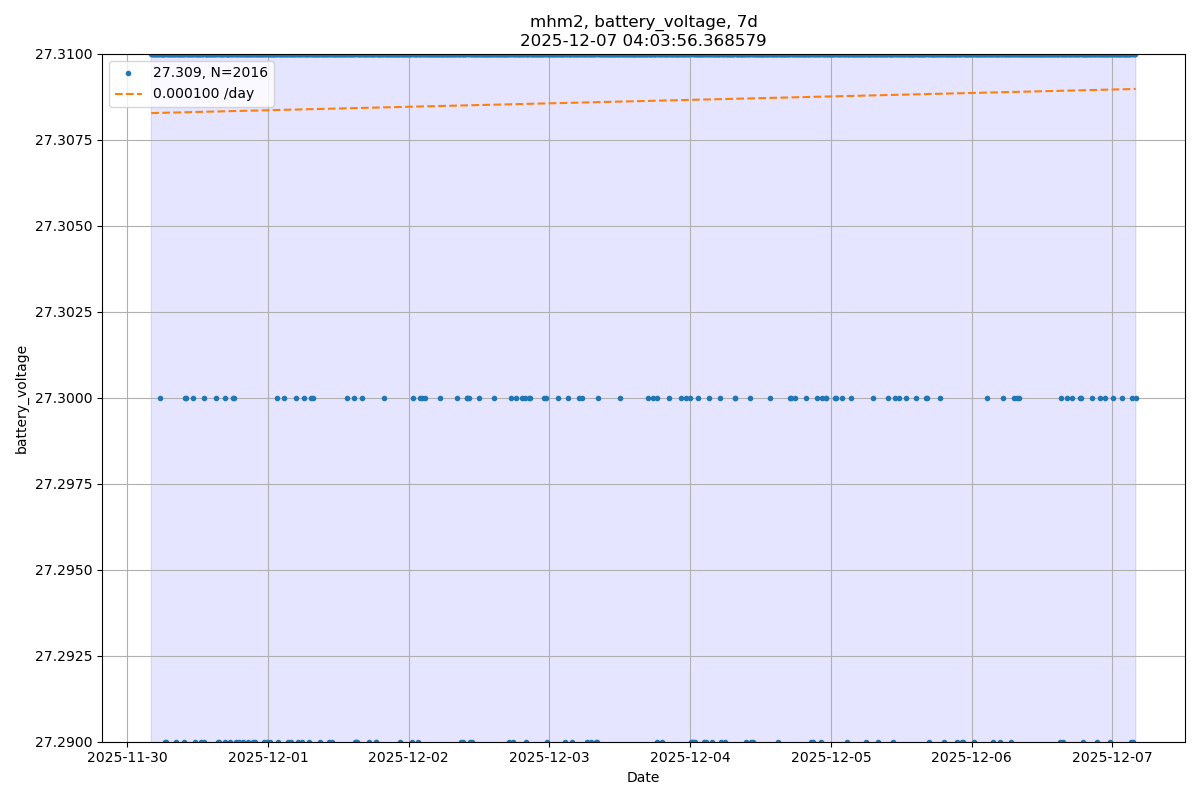
Task: Click the orange dashed trend line in the plot
Action: 643,101
